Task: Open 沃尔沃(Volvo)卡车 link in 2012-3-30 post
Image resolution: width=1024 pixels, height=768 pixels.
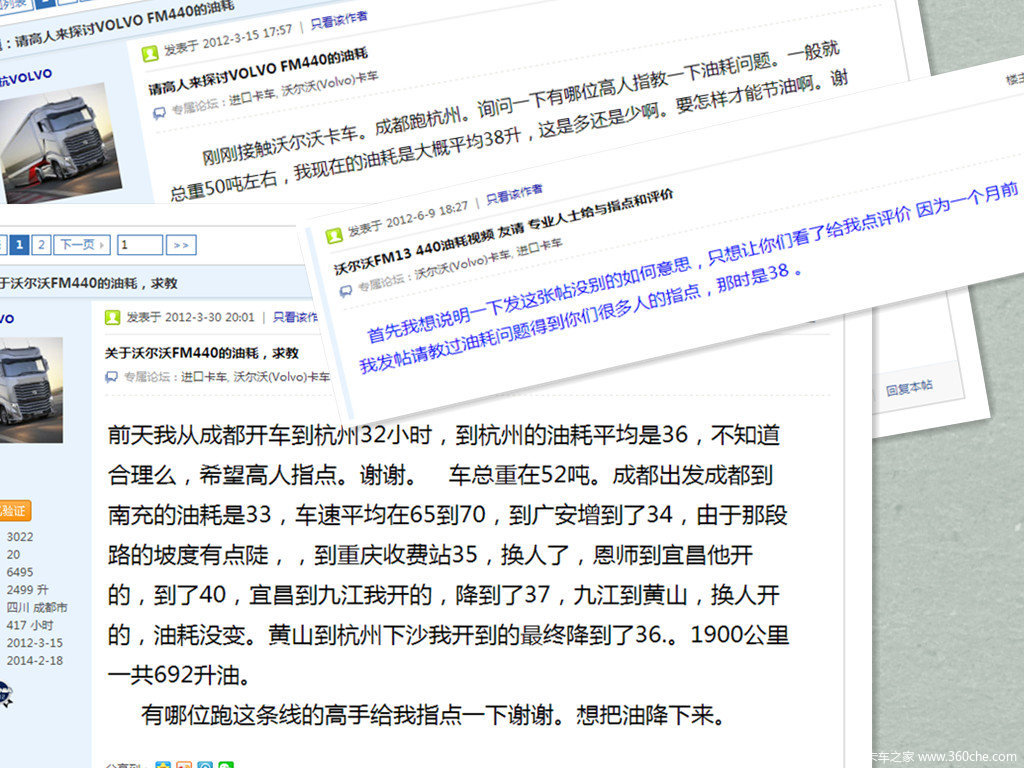Action: click(281, 377)
